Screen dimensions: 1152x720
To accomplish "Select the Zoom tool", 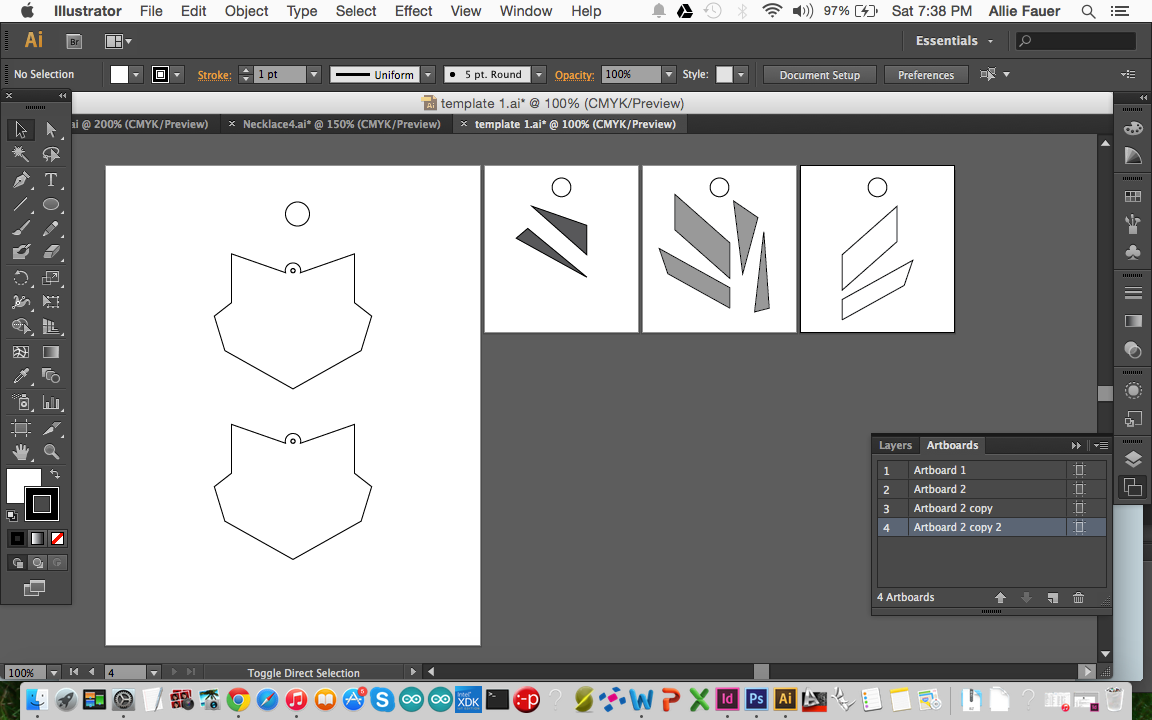I will [x=52, y=451].
